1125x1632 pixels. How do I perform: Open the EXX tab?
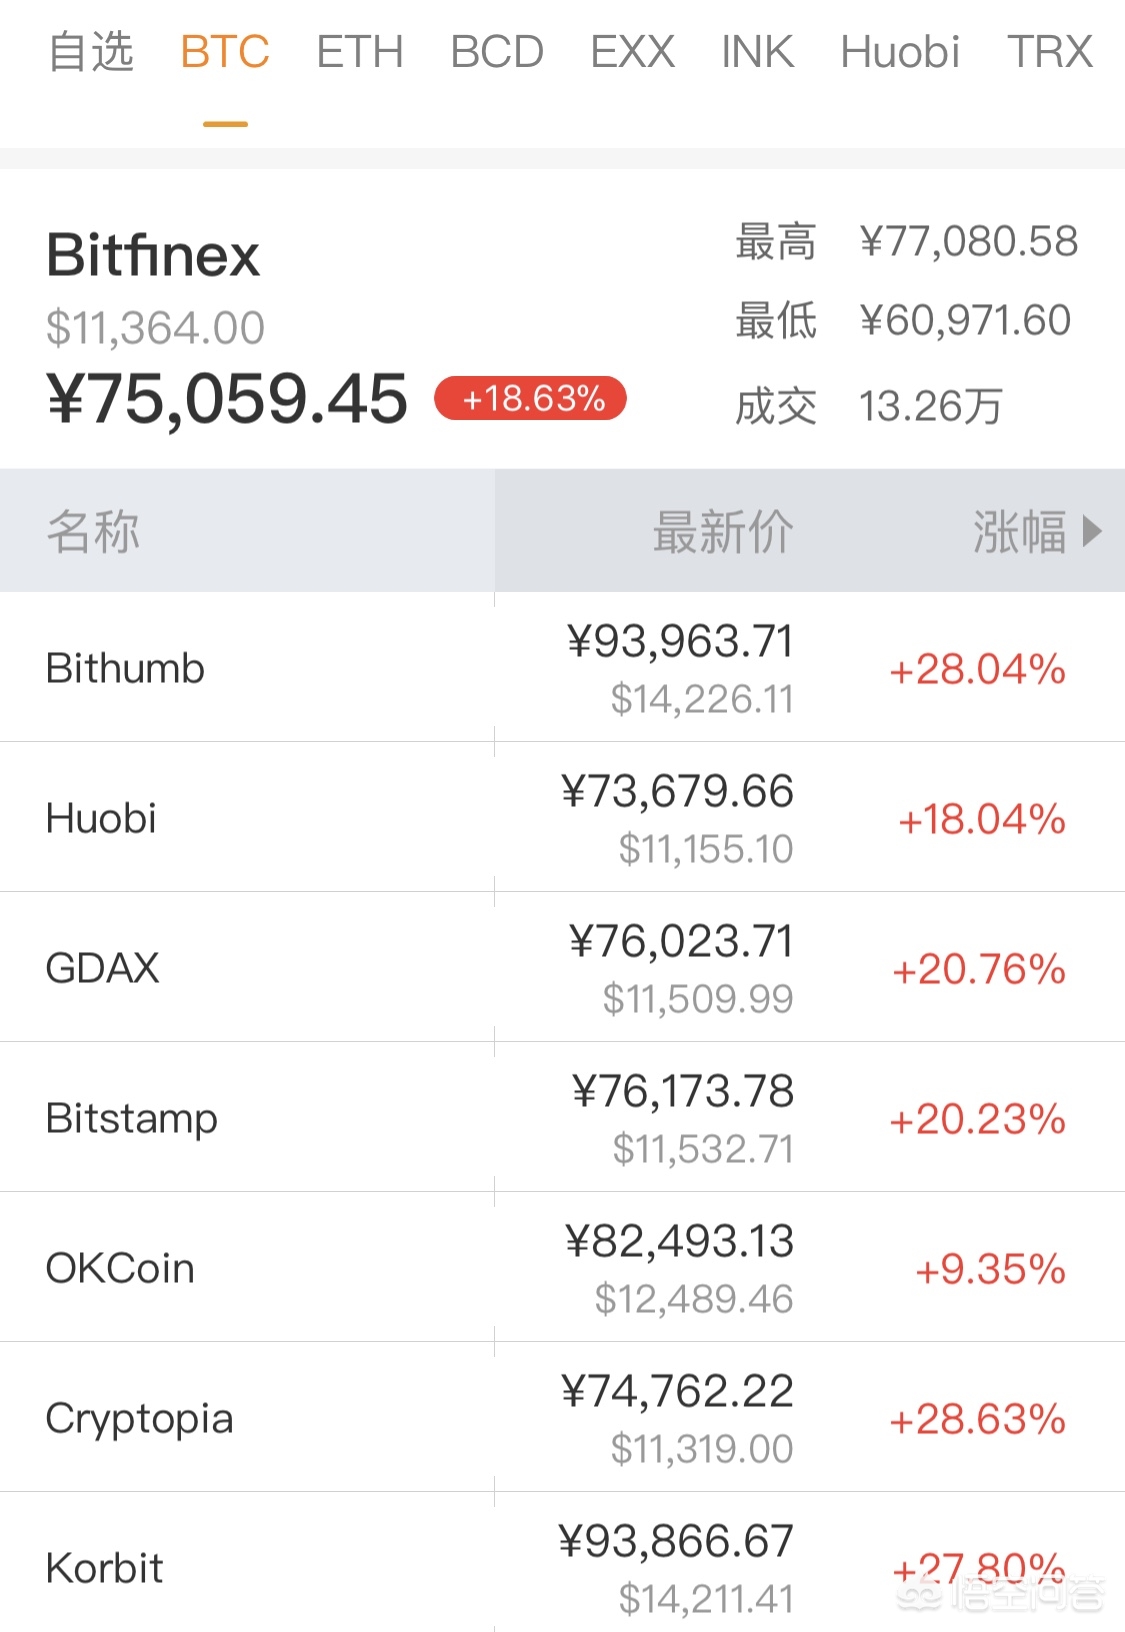[632, 52]
